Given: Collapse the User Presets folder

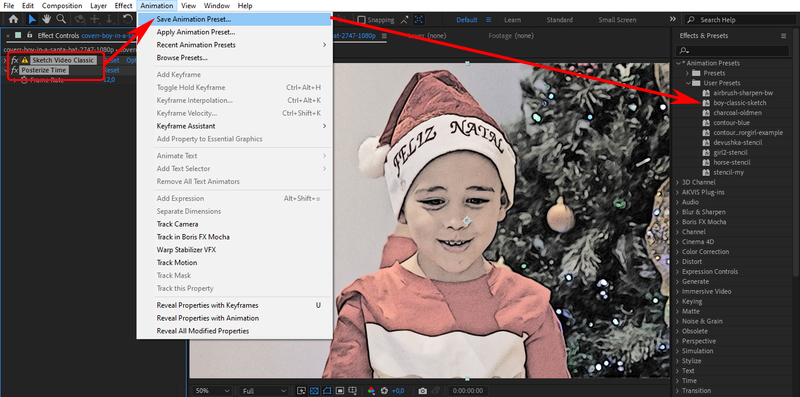Looking at the screenshot, I should [688, 83].
